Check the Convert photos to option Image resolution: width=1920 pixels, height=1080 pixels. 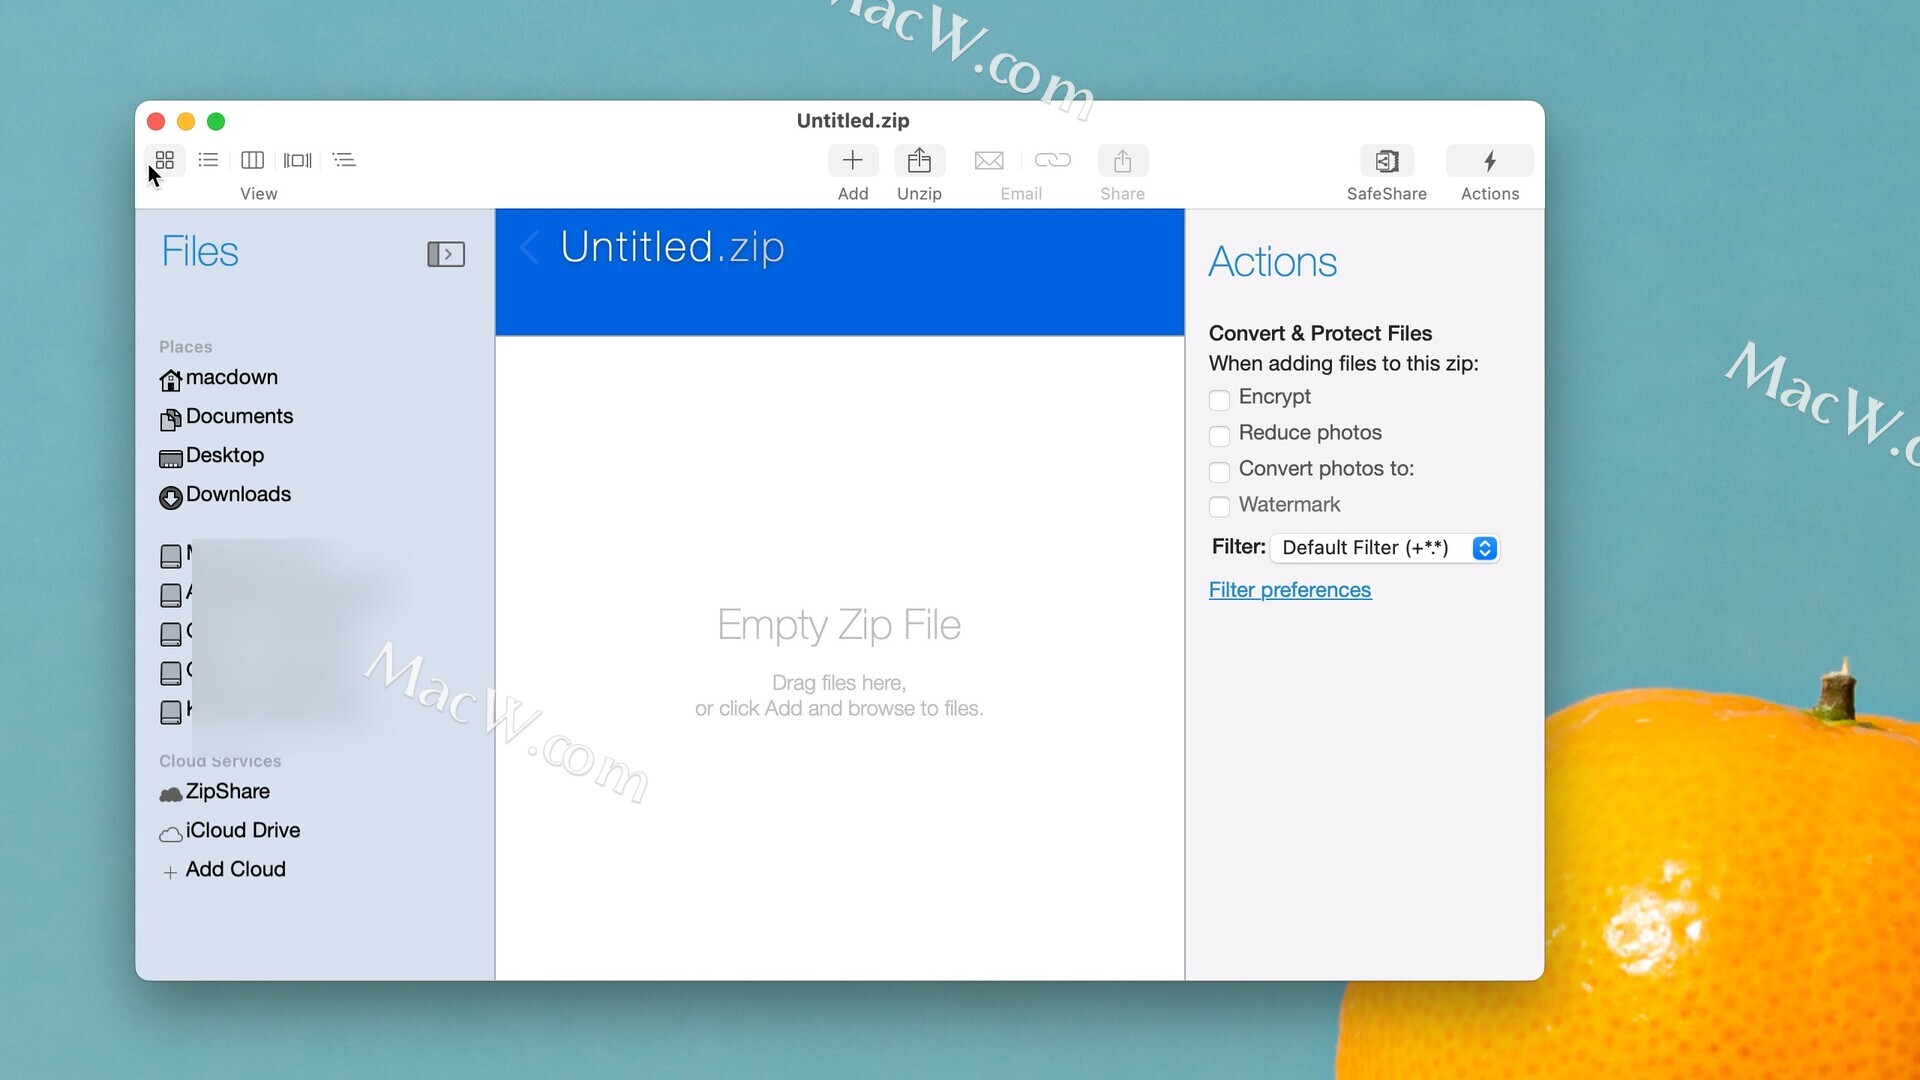pyautogui.click(x=1219, y=472)
